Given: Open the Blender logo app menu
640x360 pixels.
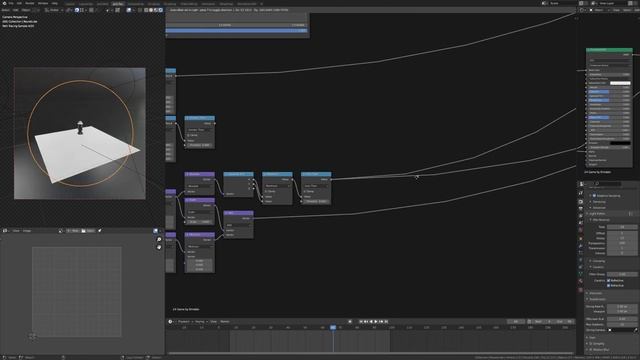Looking at the screenshot, I should click(x=4, y=3).
